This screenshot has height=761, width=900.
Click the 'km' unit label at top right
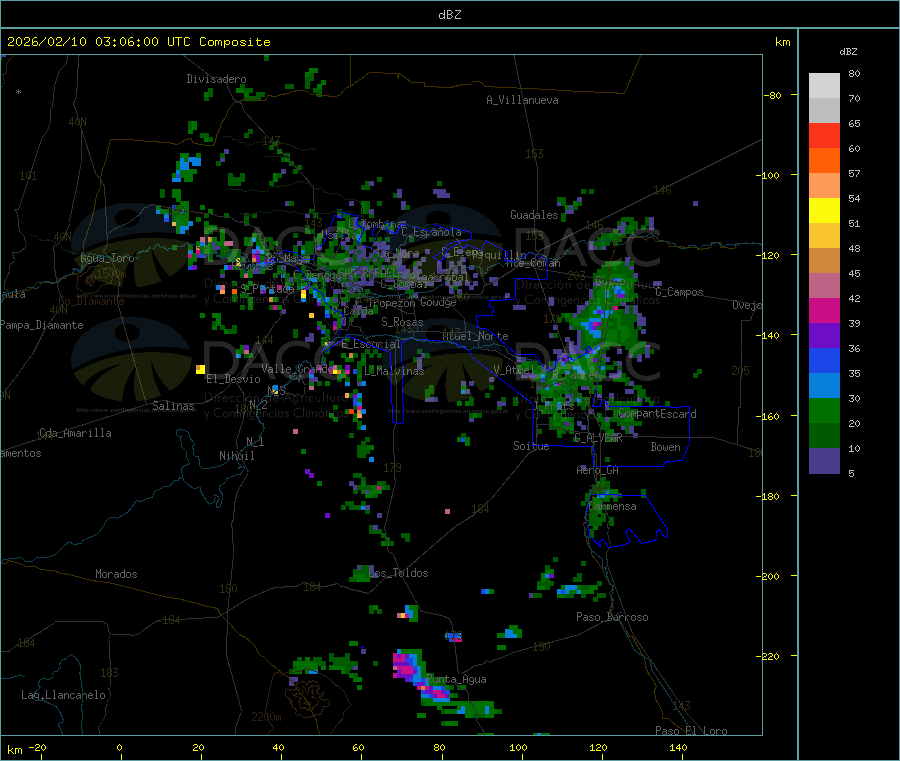[x=782, y=42]
